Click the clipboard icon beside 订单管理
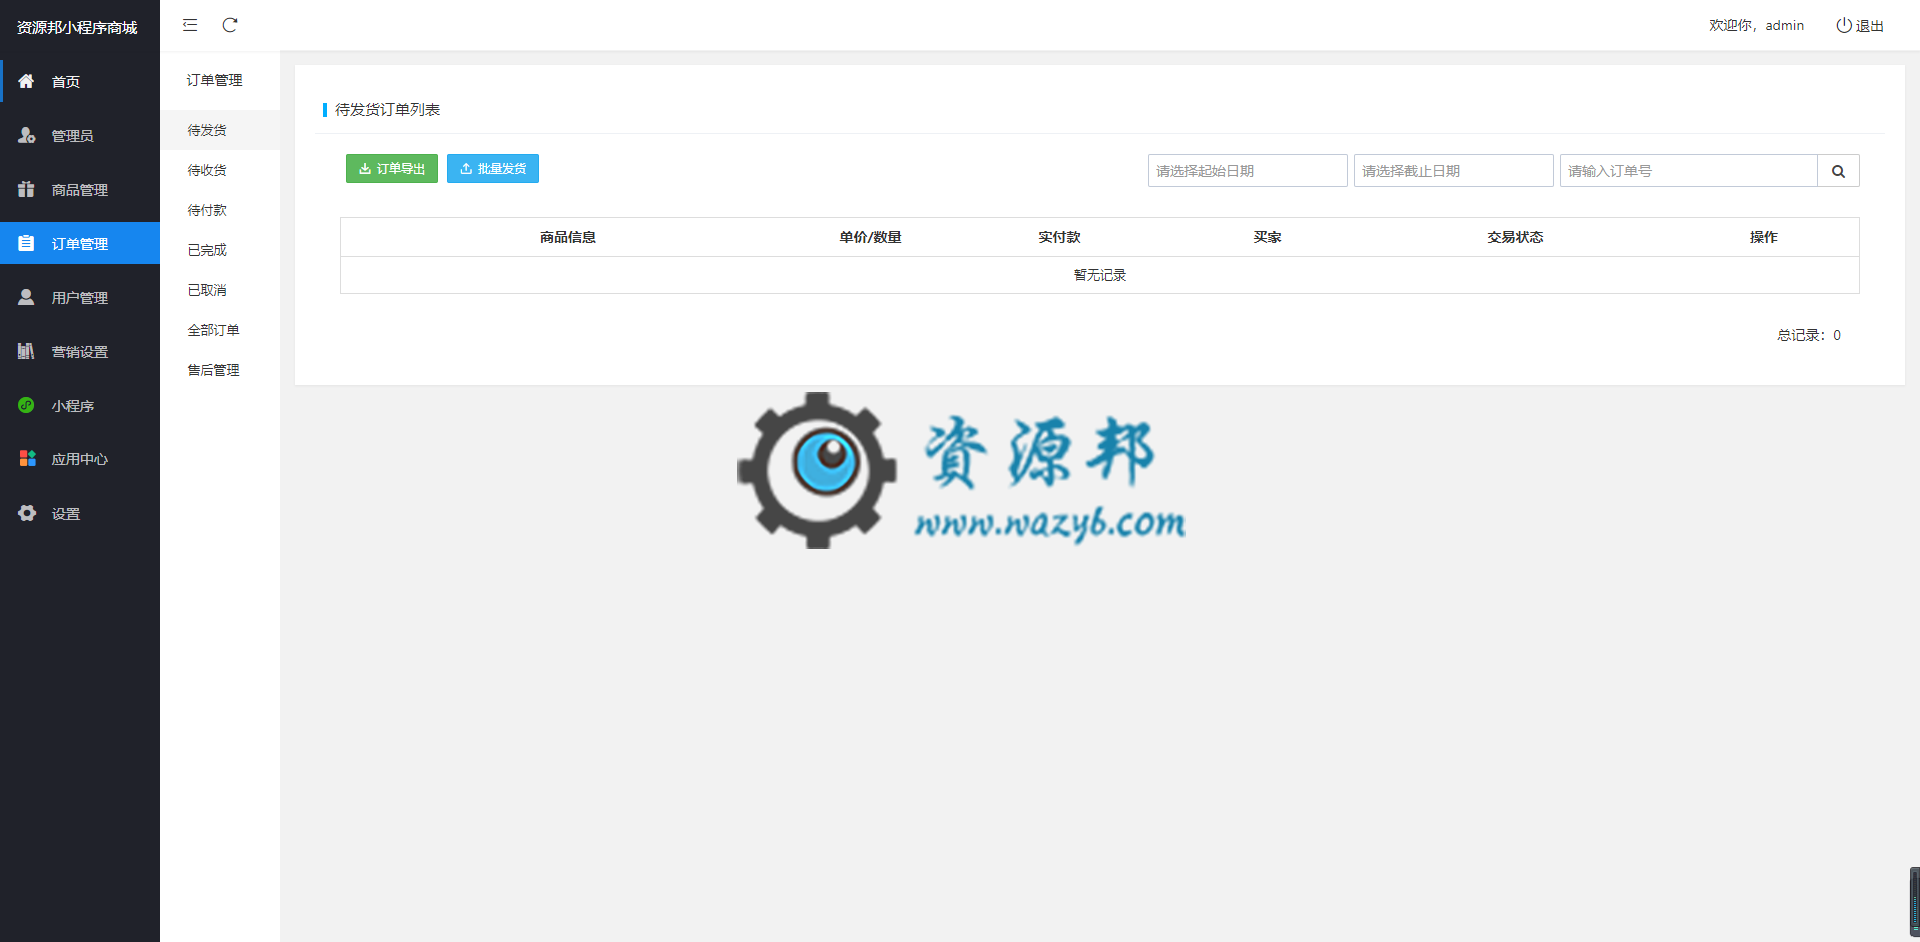The height and width of the screenshot is (942, 1920). 27,243
